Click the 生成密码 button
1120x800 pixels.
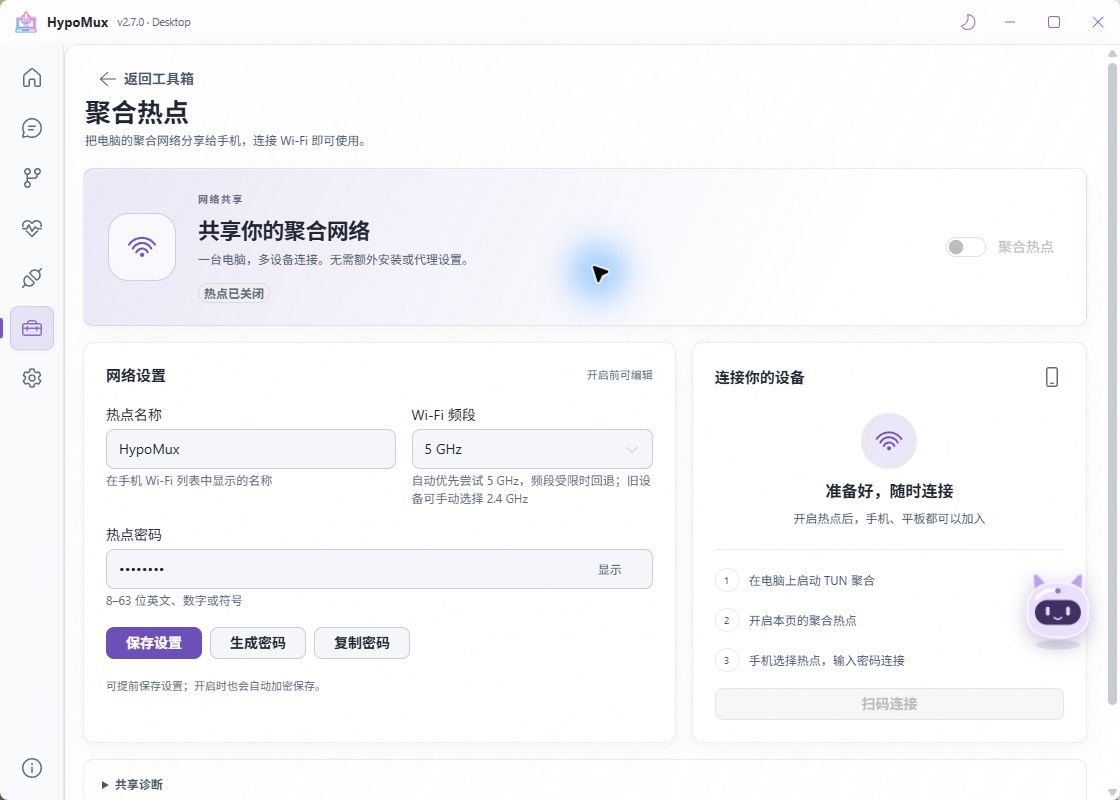coord(258,643)
